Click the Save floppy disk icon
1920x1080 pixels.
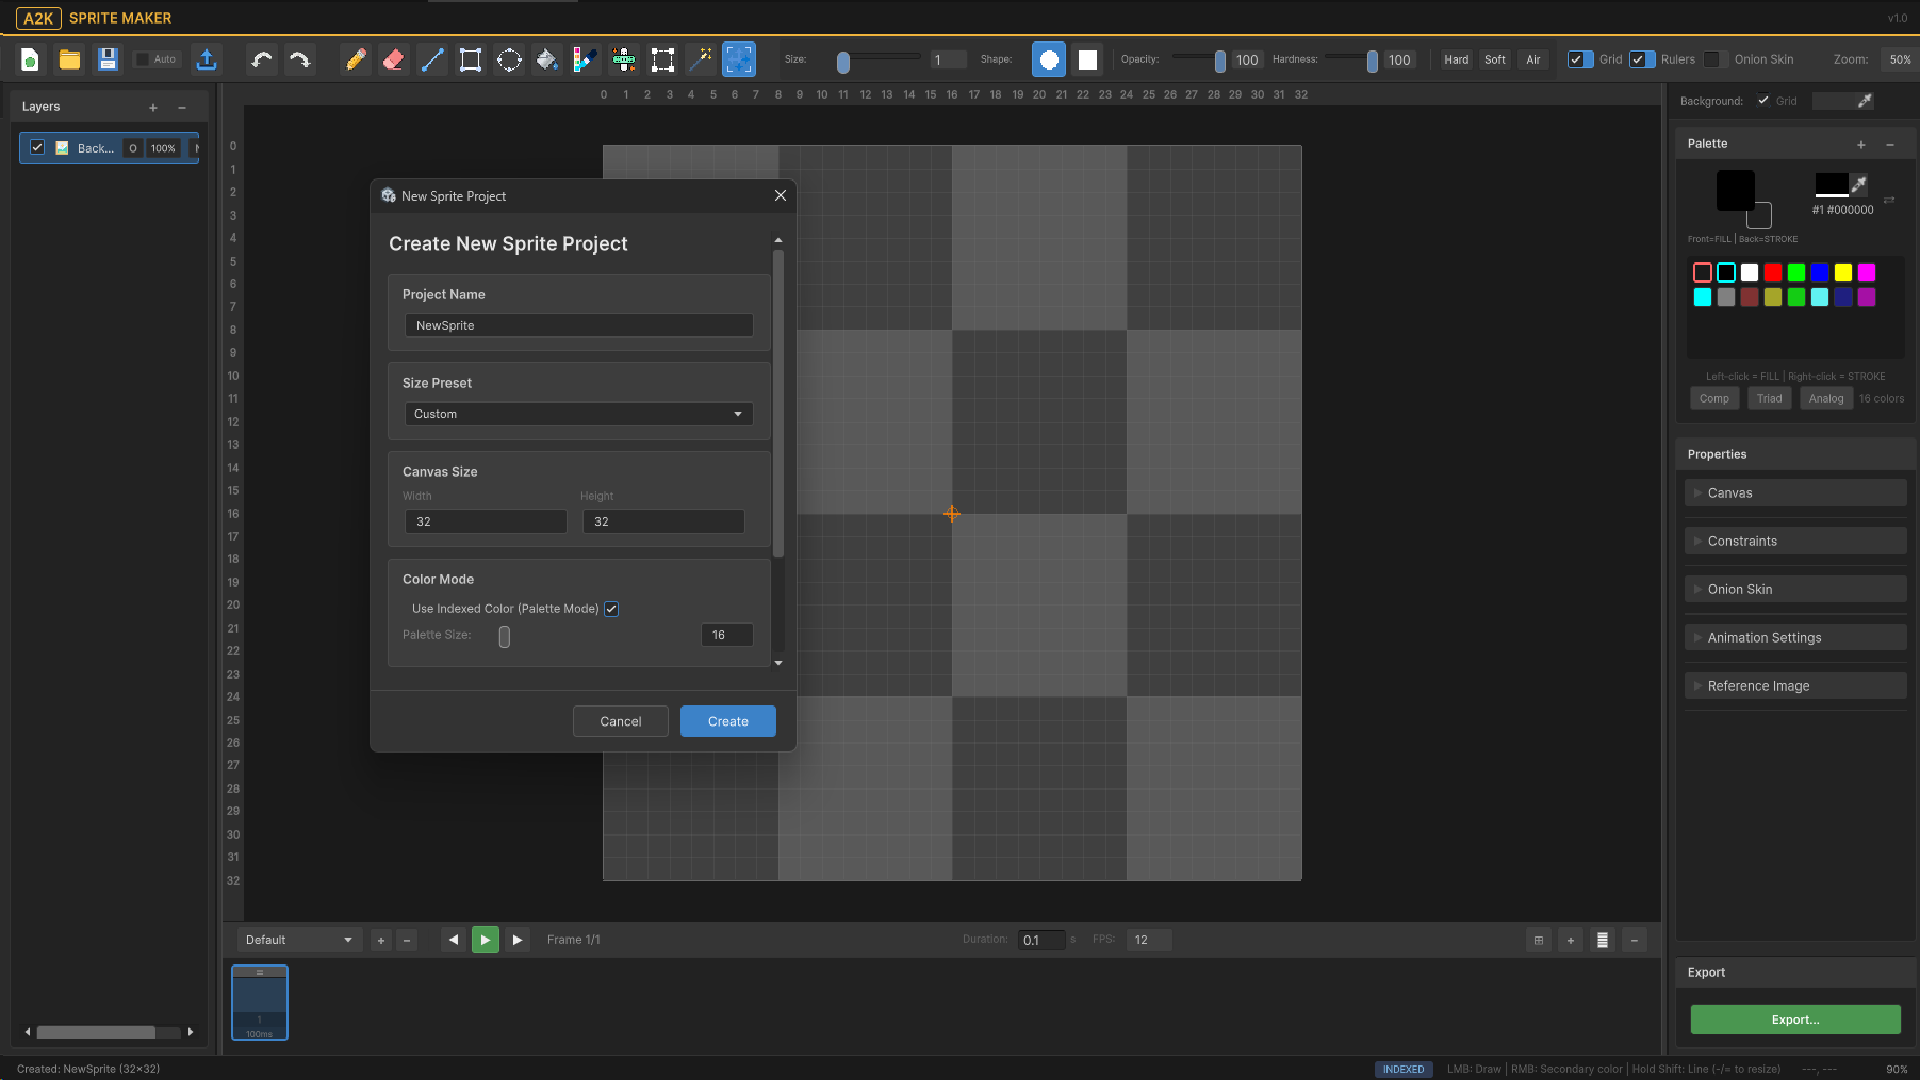click(108, 60)
